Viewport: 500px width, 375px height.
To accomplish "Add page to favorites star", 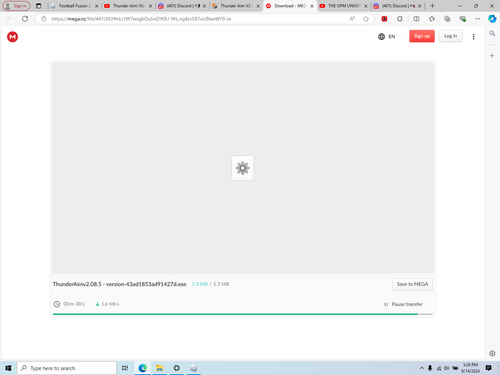I will point(366,19).
